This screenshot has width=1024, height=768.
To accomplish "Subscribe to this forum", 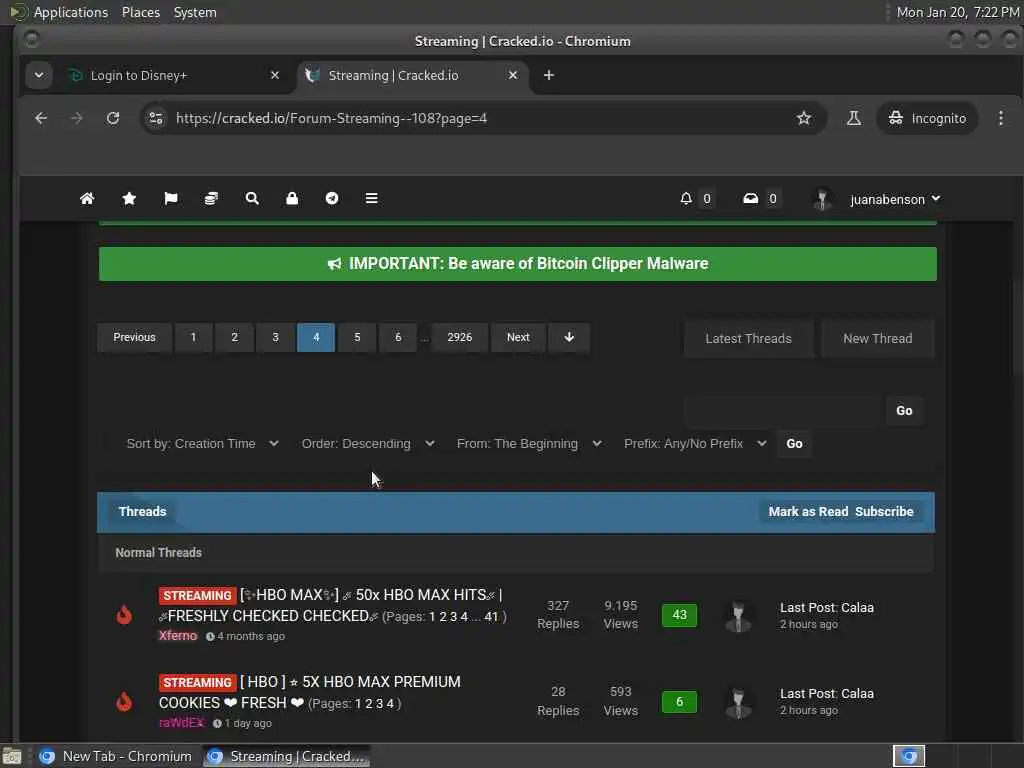I will click(884, 512).
